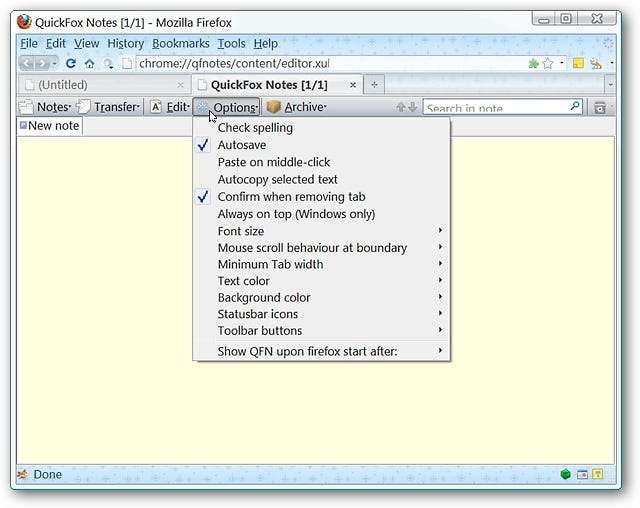Close the QuickFox Notes tab
Viewport: 640px width, 508px height.
pyautogui.click(x=353, y=85)
